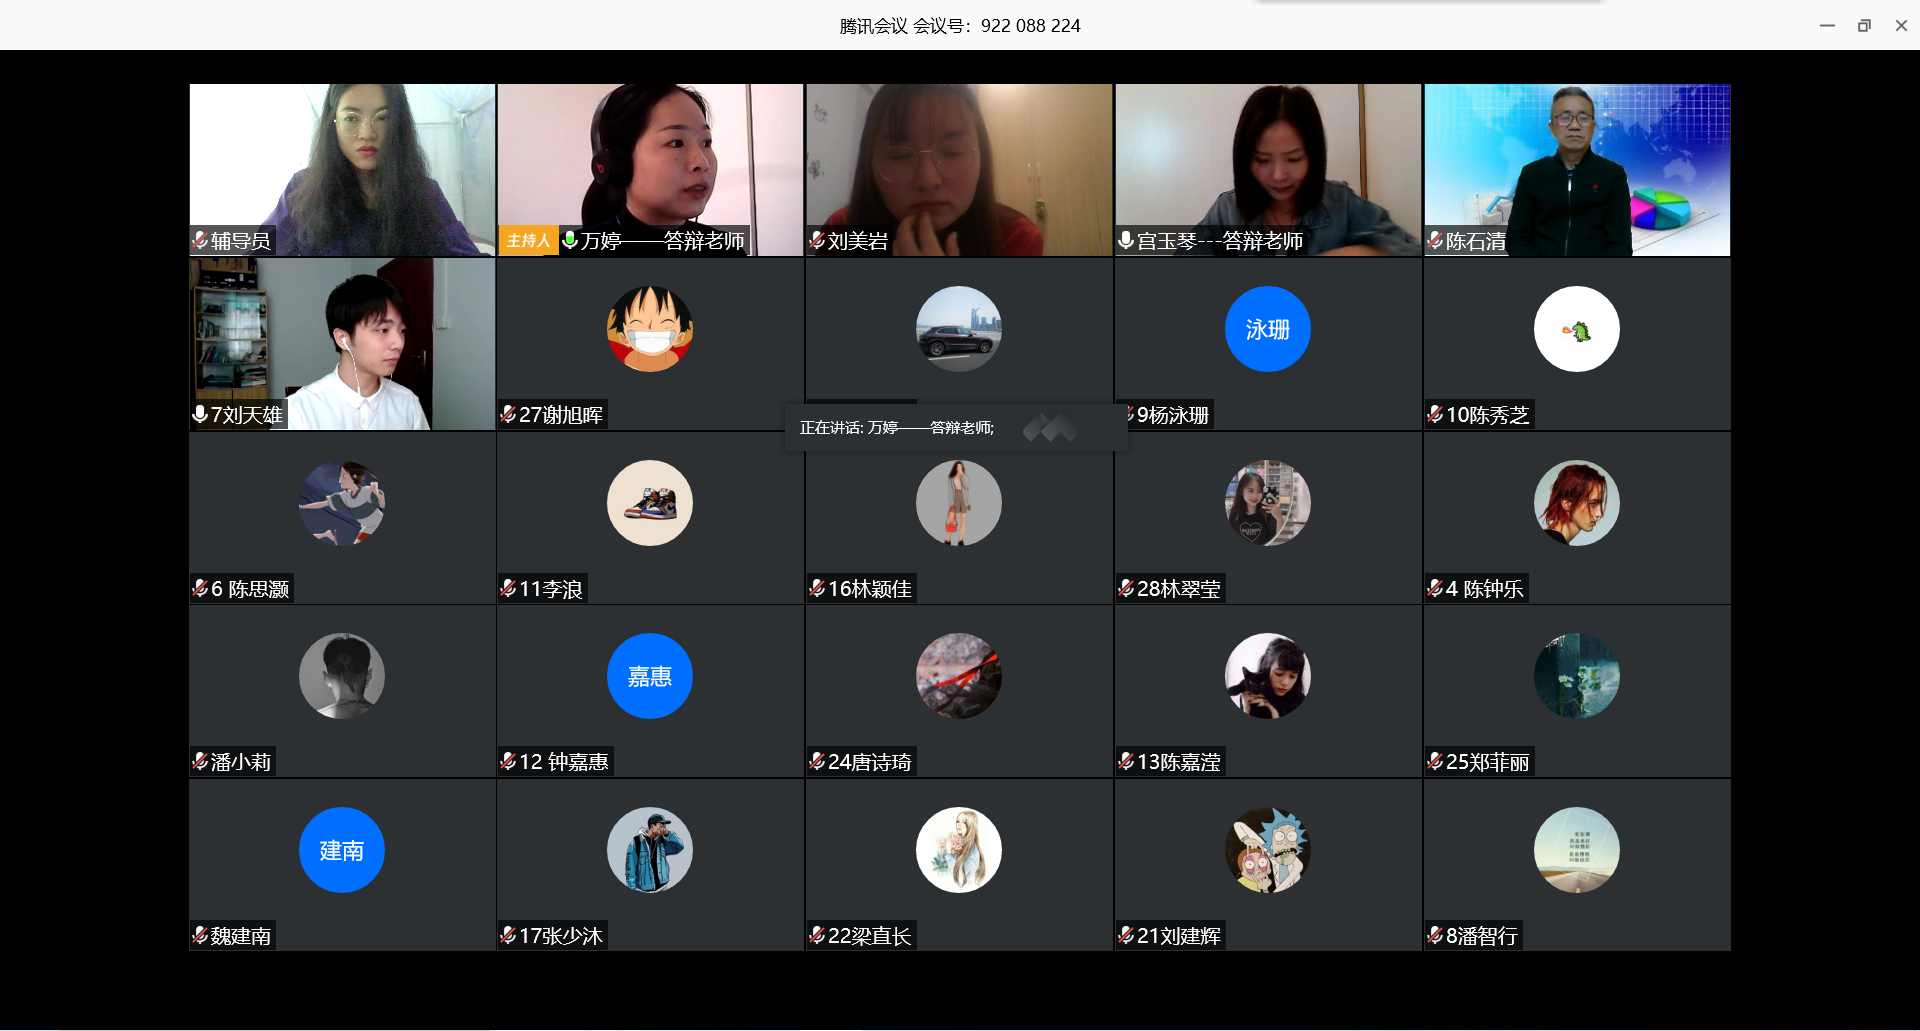
Task: Click the muted mic icon beside 8潘智行
Action: [x=1435, y=935]
